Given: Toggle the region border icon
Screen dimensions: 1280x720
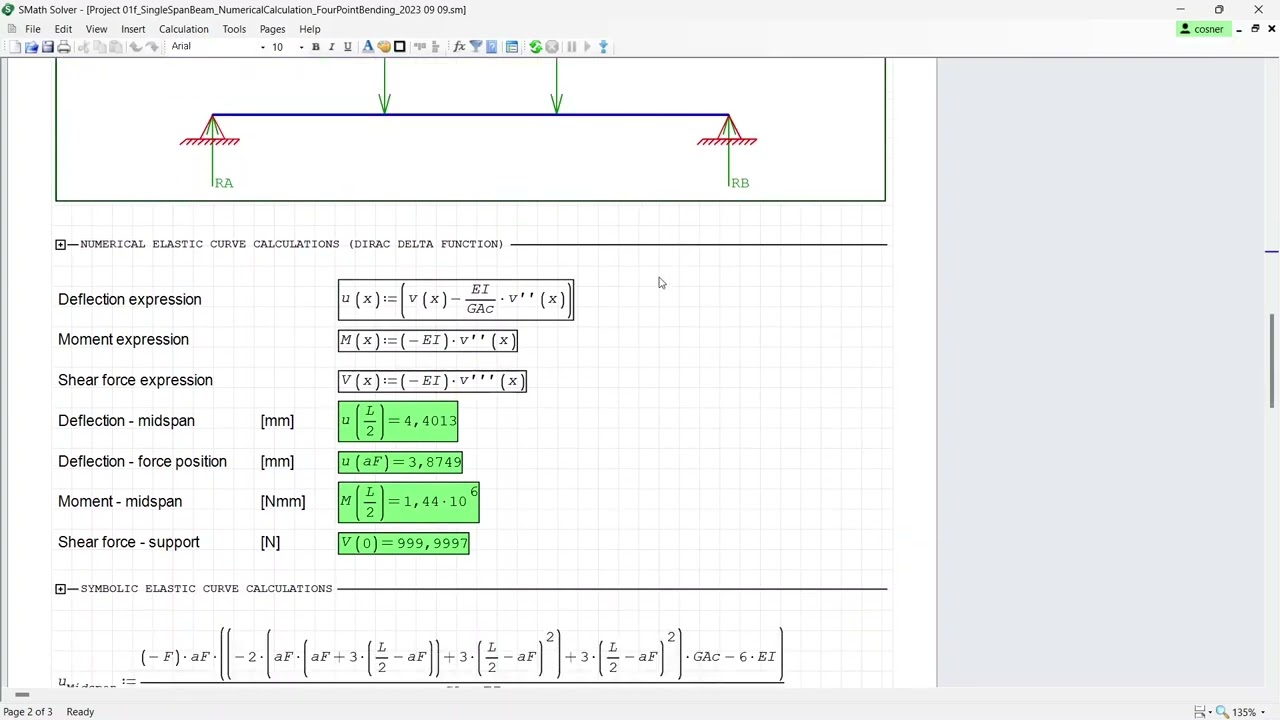Looking at the screenshot, I should 399,47.
